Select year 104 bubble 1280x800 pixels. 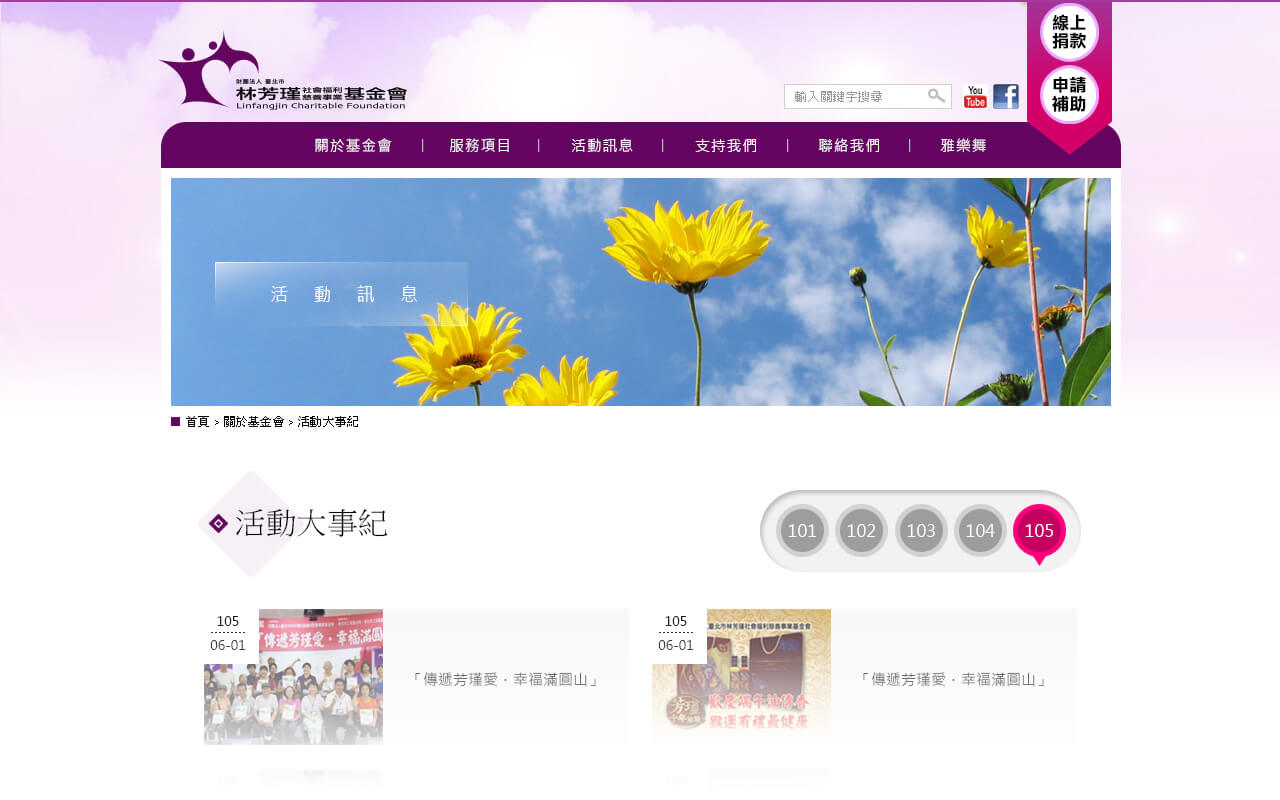pyautogui.click(x=980, y=531)
